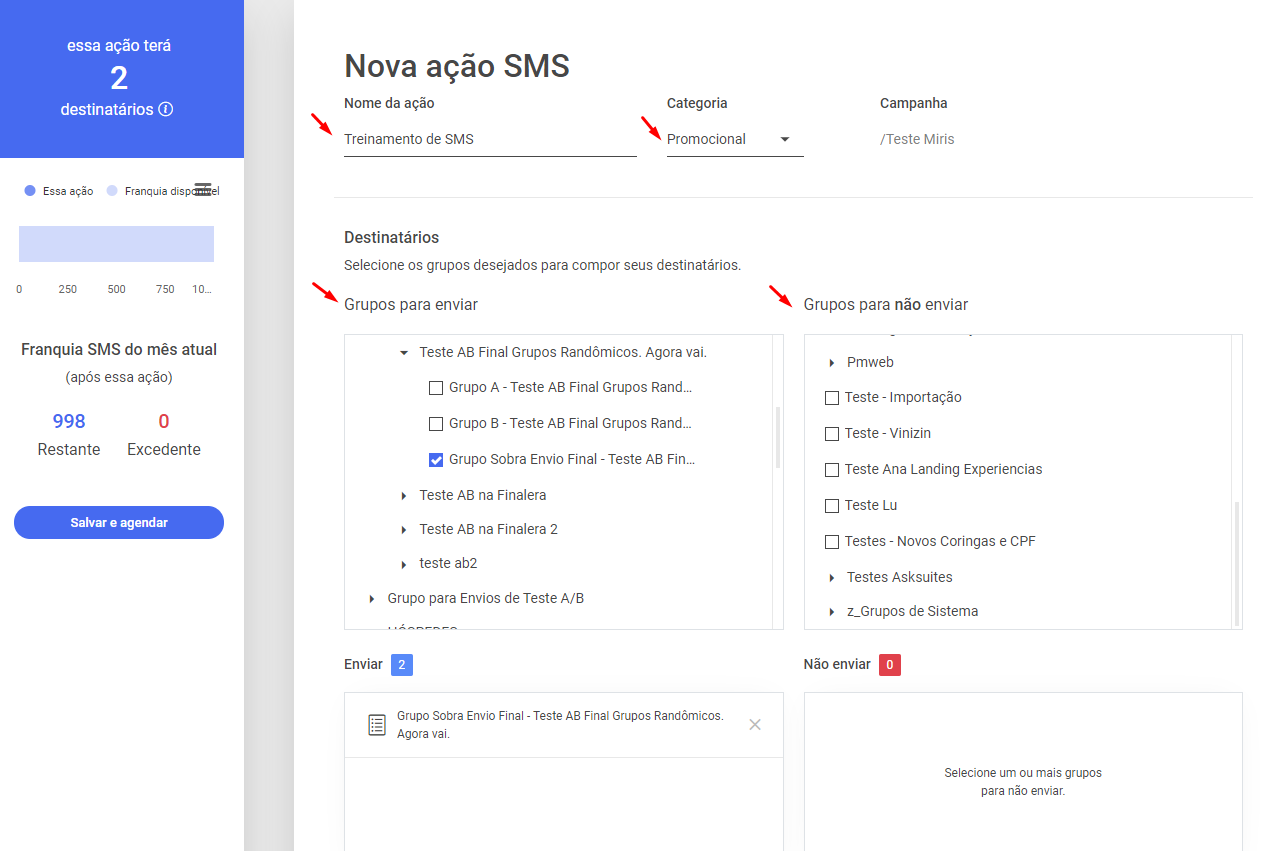Check Grupo B - Teste AB Final checkbox
The height and width of the screenshot is (851, 1286).
[x=436, y=424]
